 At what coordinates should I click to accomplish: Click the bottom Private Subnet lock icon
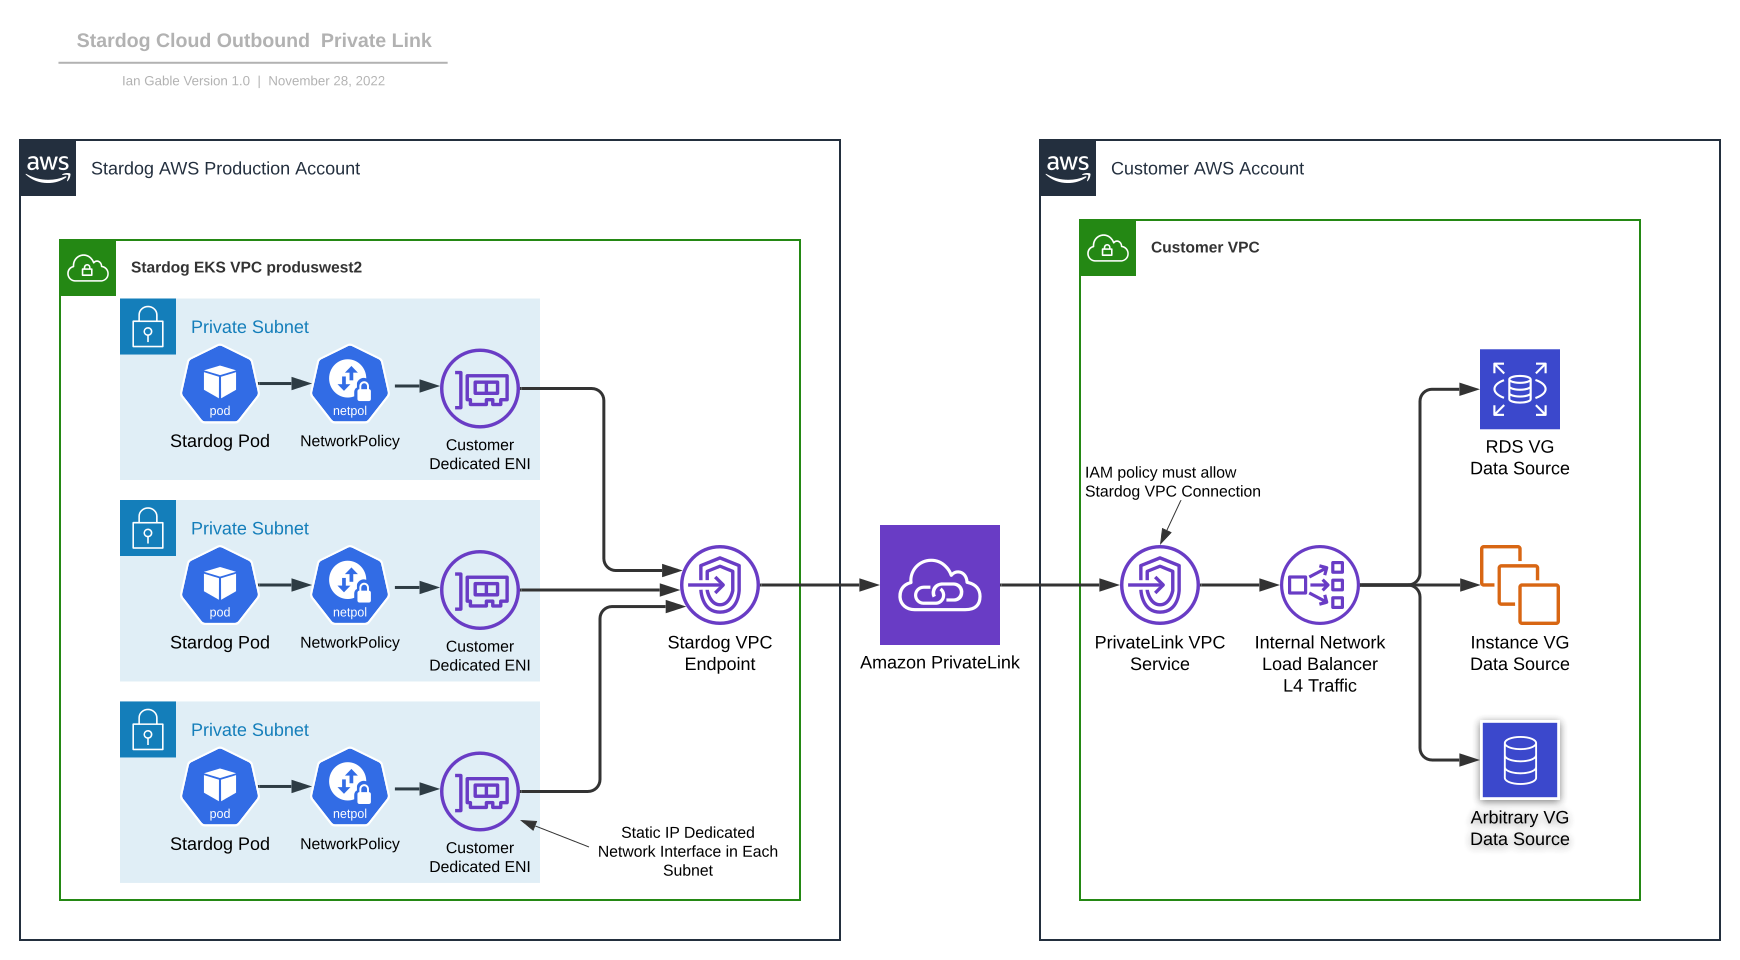pyautogui.click(x=148, y=729)
